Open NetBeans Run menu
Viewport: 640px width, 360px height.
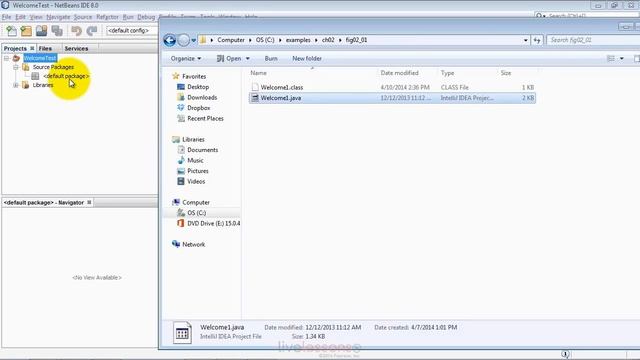[128, 17]
